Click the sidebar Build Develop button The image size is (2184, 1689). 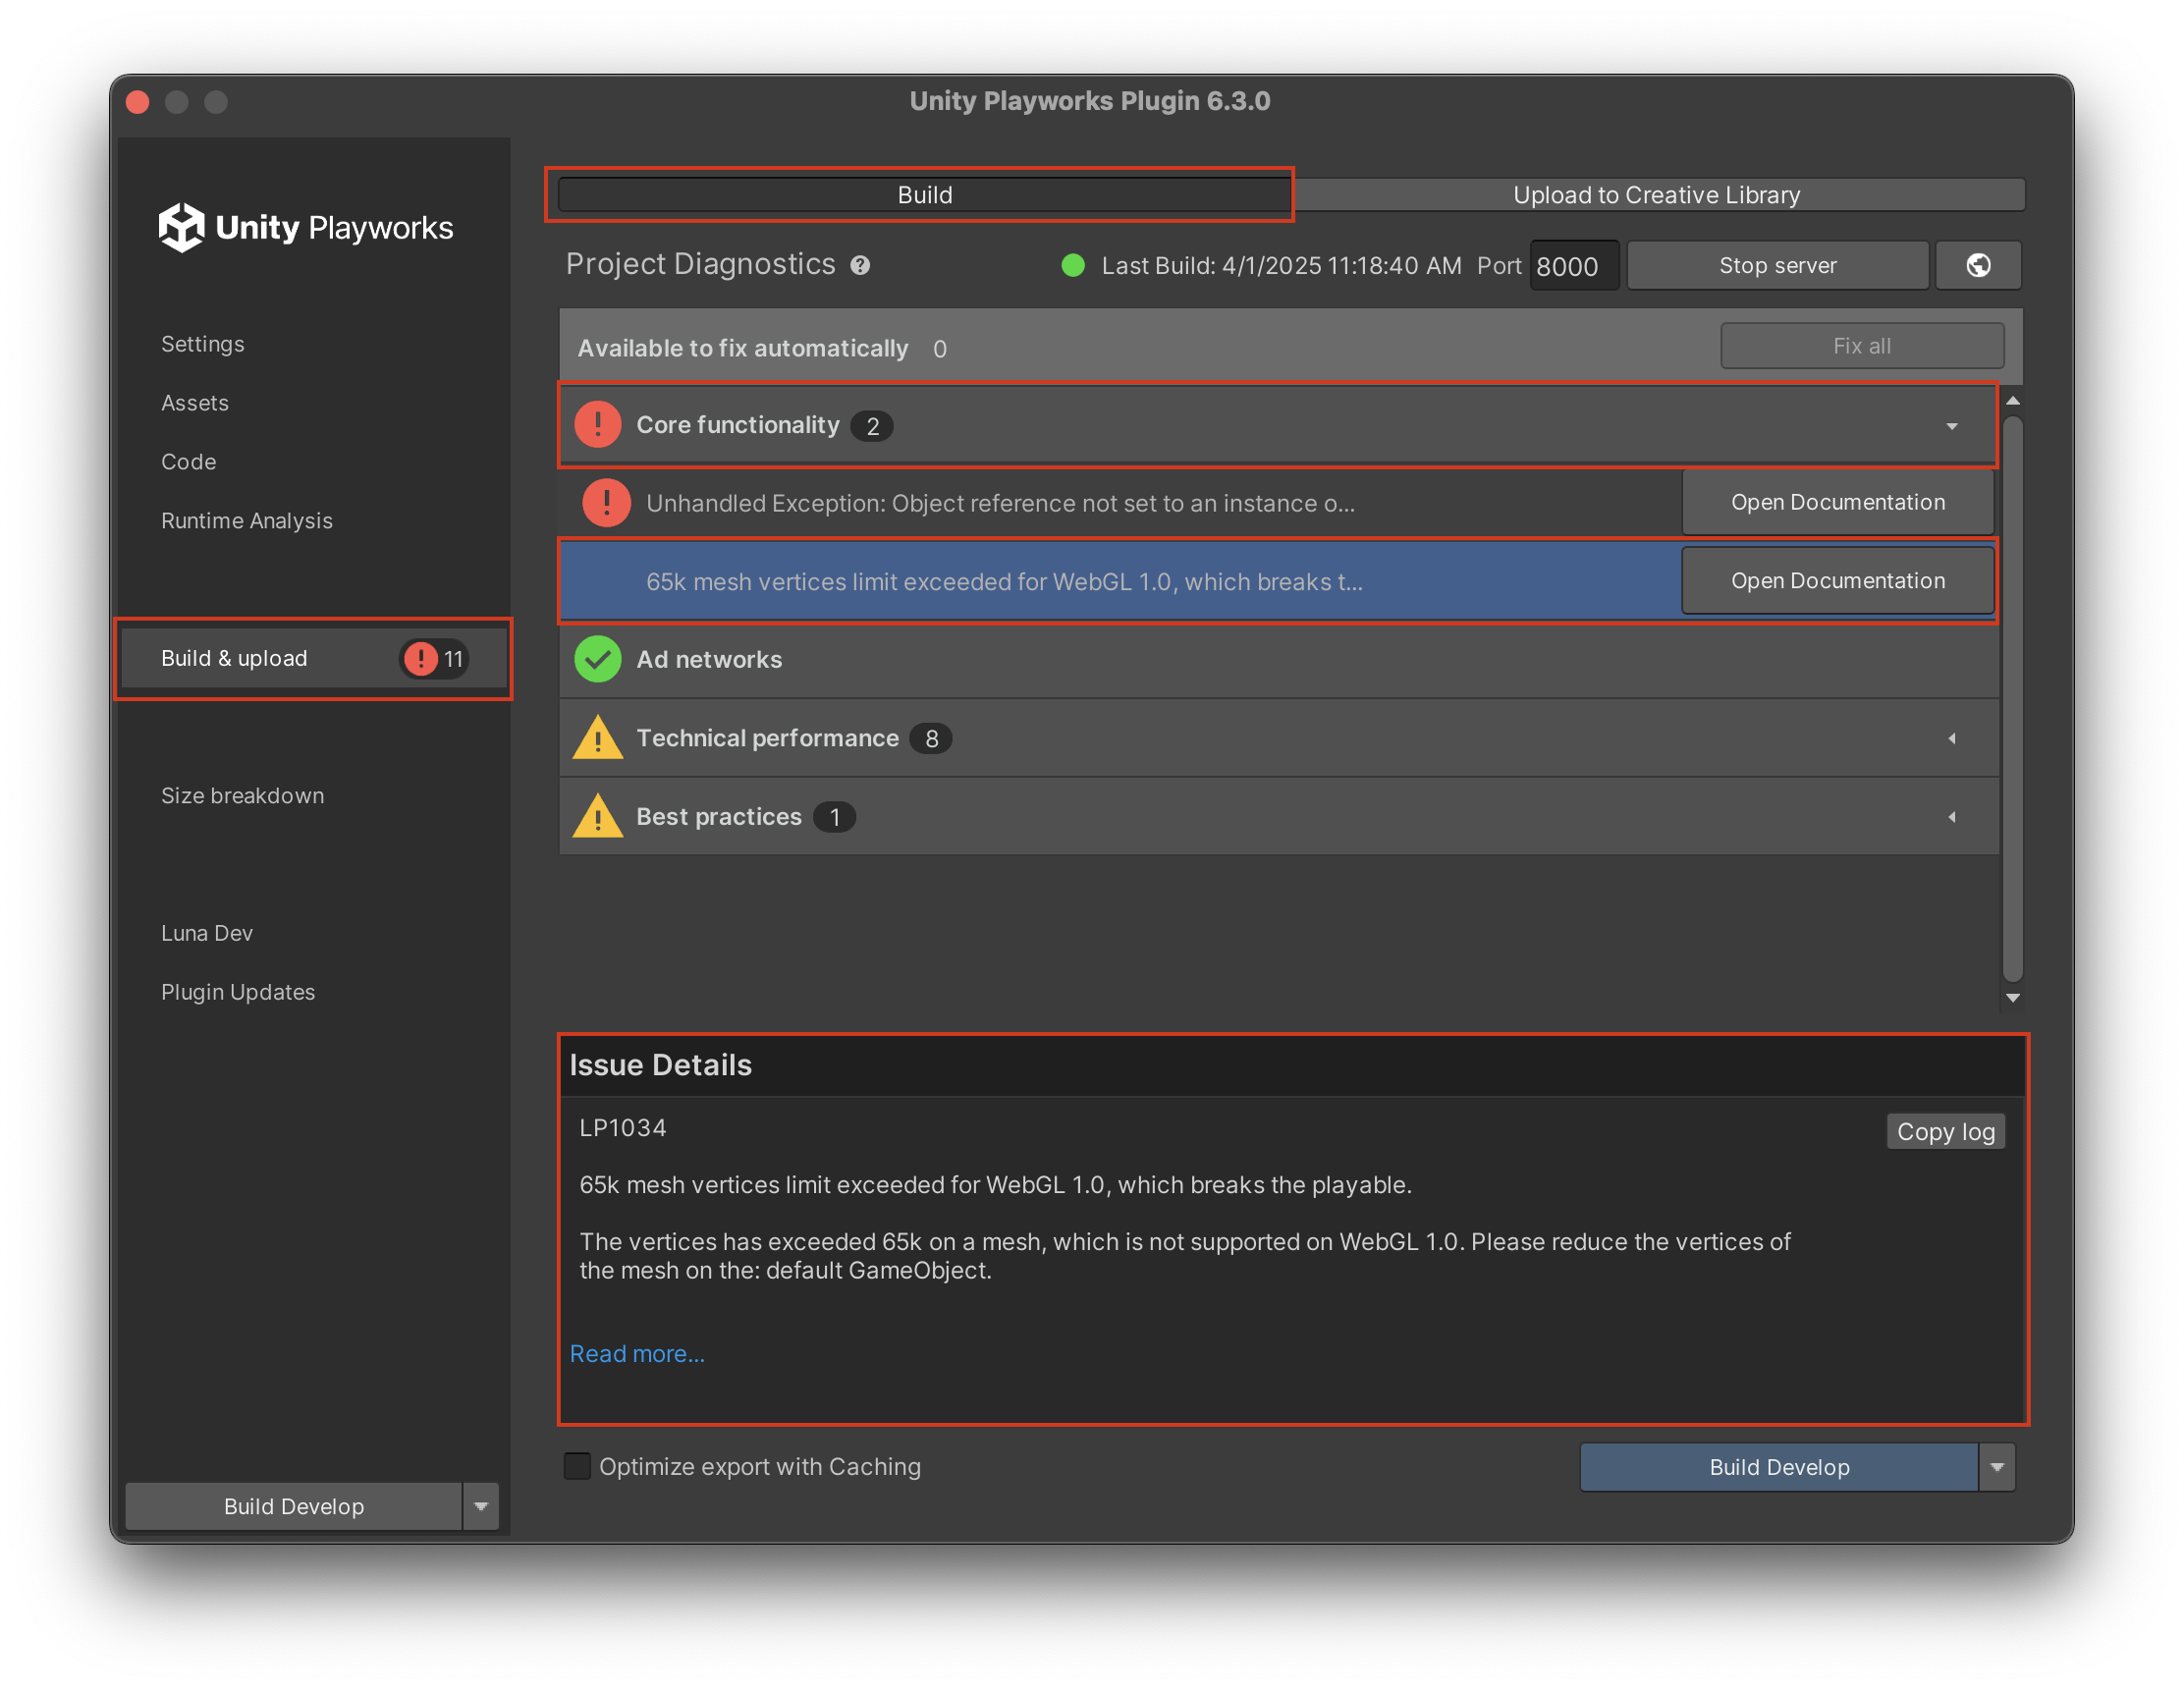click(x=293, y=1506)
